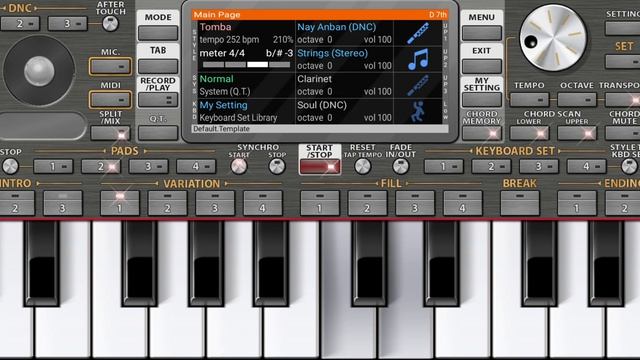Toggle the Style to KBD Set round button
Image resolution: width=640 pixels, height=360 pixels.
(x=629, y=166)
